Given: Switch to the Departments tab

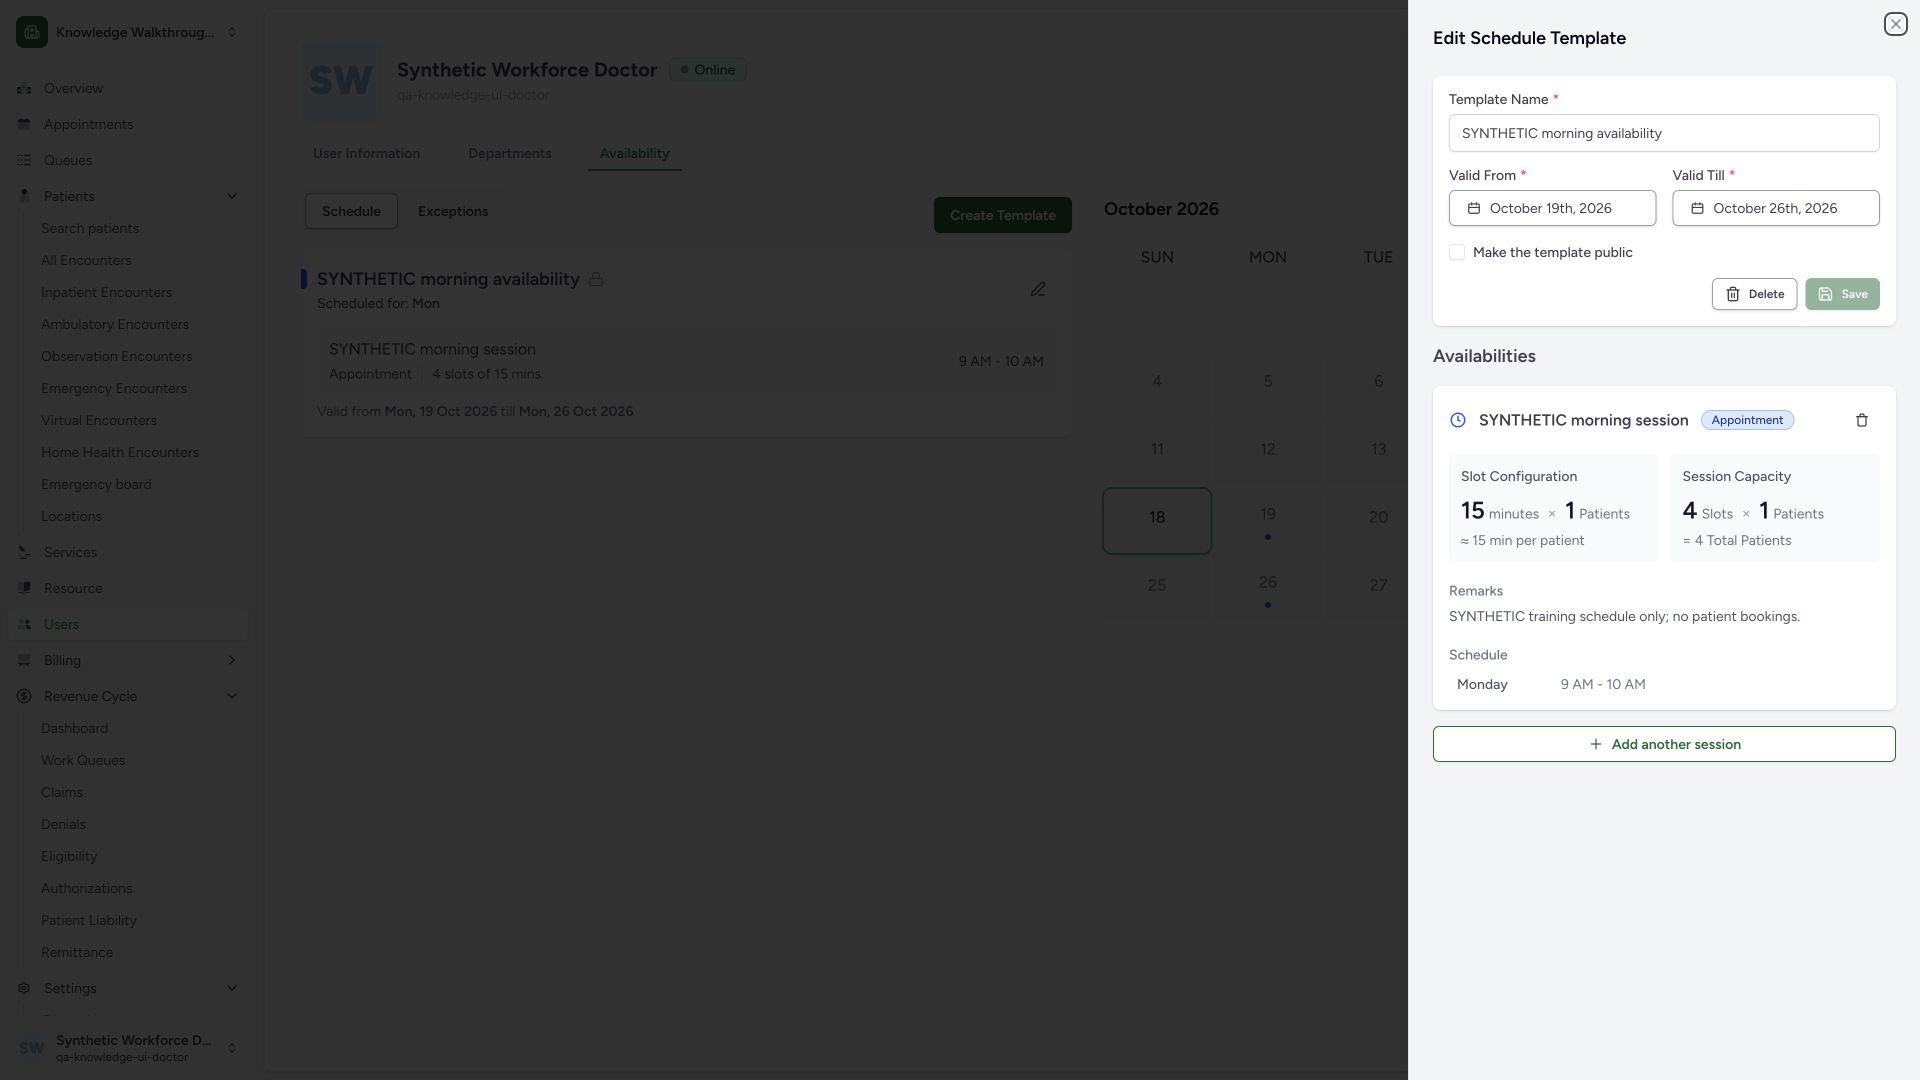Looking at the screenshot, I should coord(510,154).
